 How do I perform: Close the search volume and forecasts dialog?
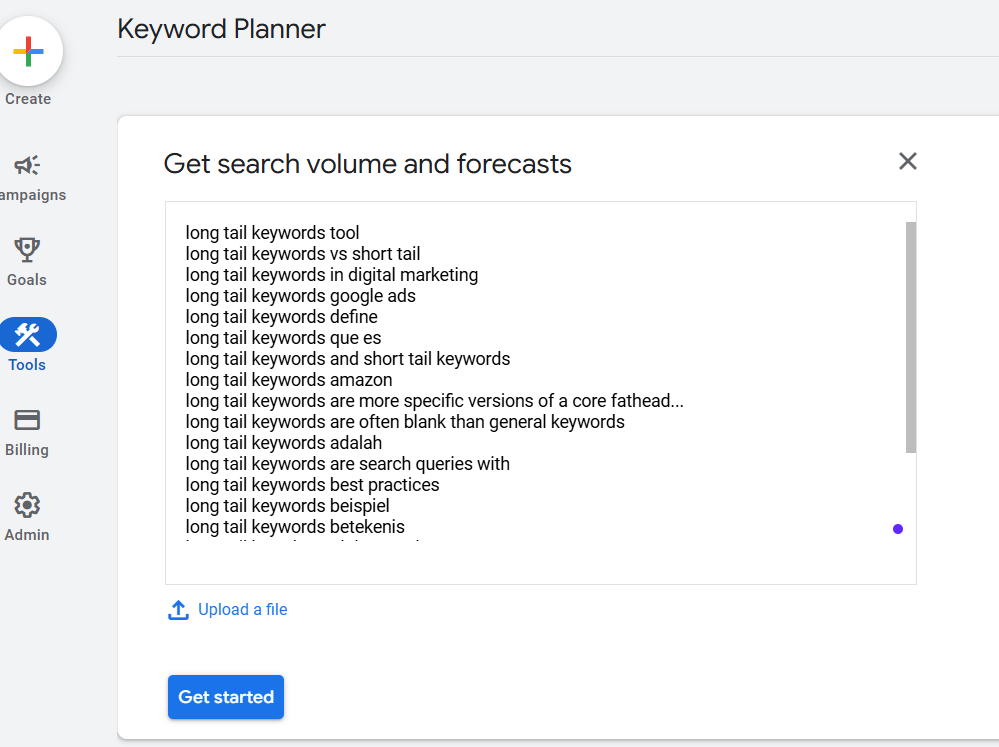click(x=907, y=161)
